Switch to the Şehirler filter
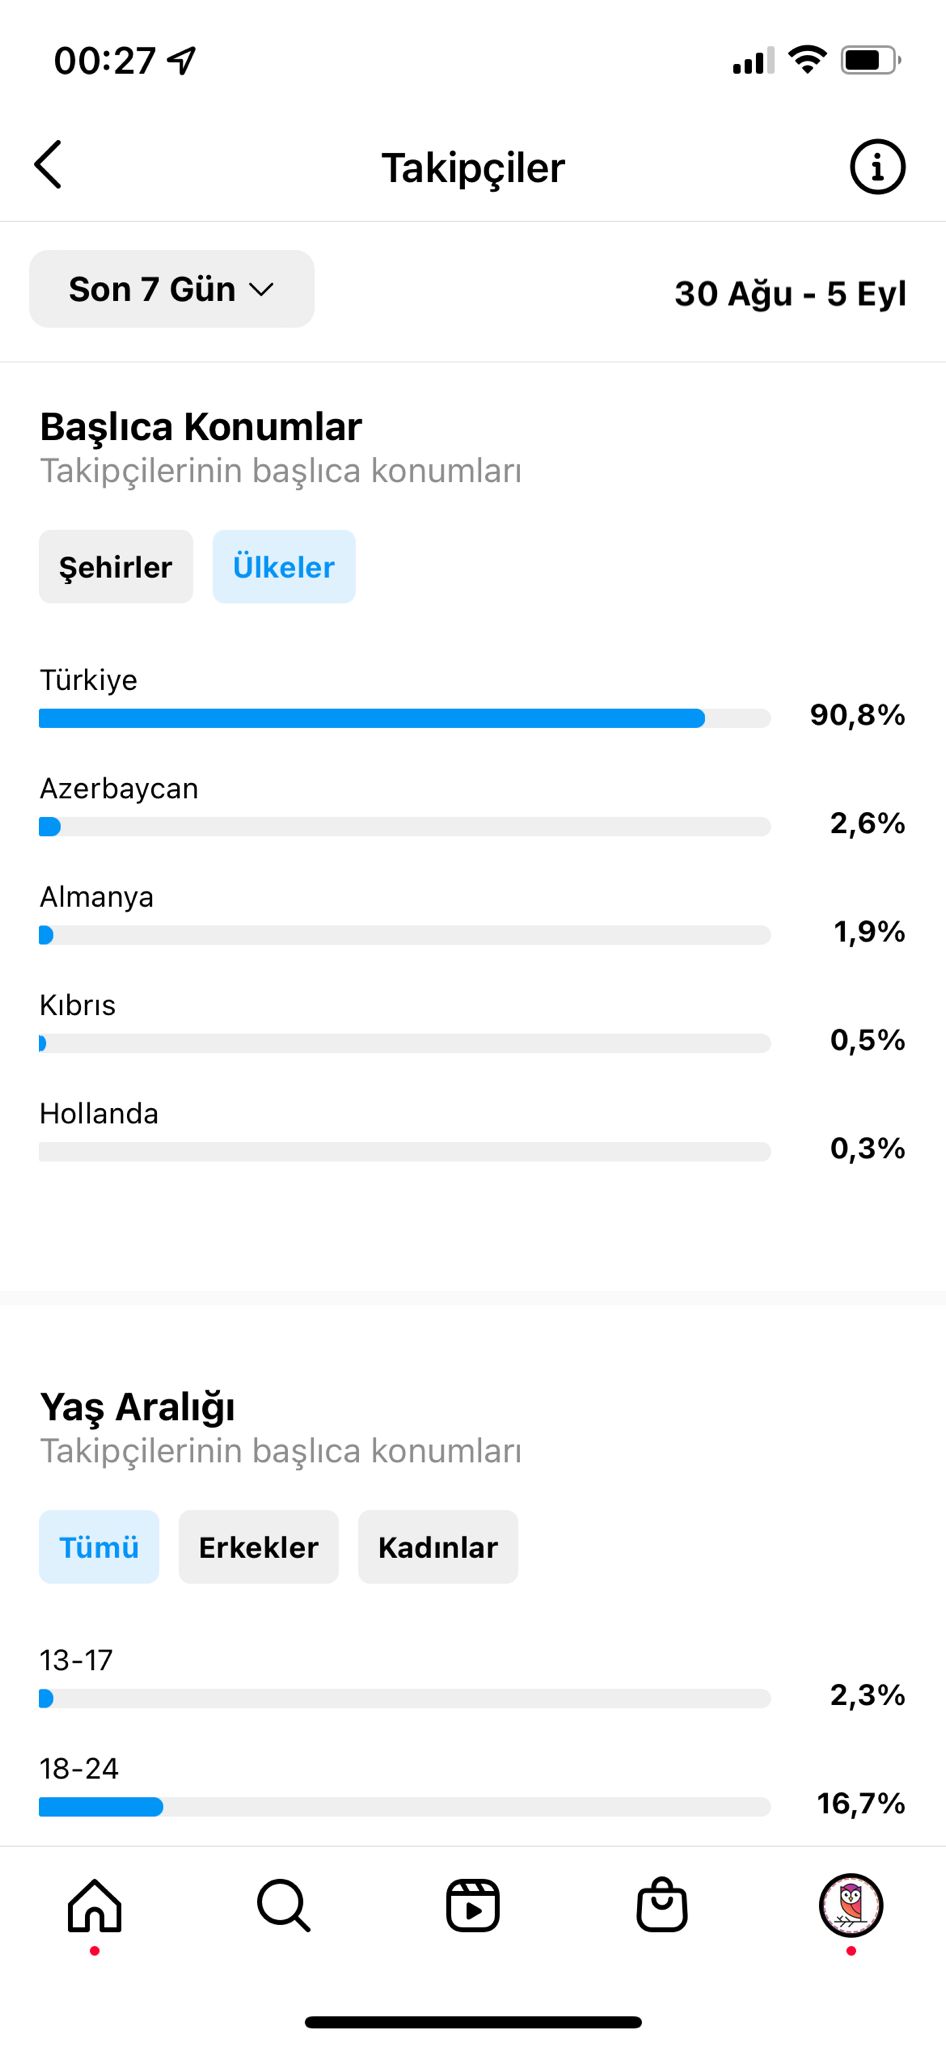The height and width of the screenshot is (2048, 946). pos(116,567)
